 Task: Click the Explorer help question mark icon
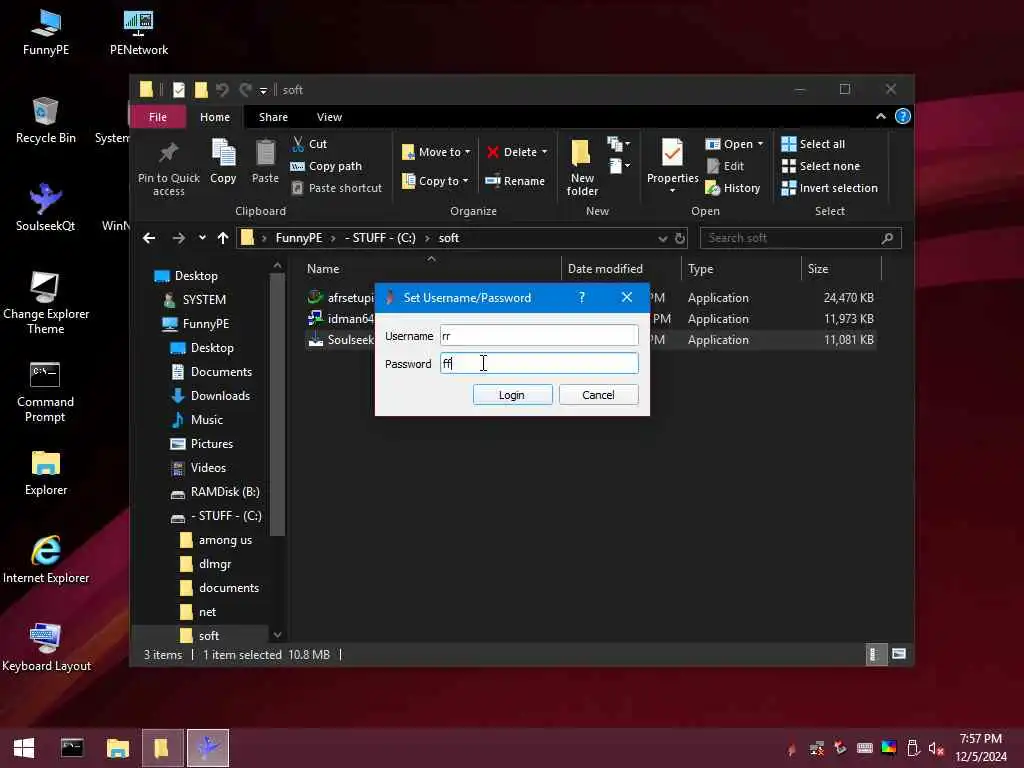coord(903,116)
